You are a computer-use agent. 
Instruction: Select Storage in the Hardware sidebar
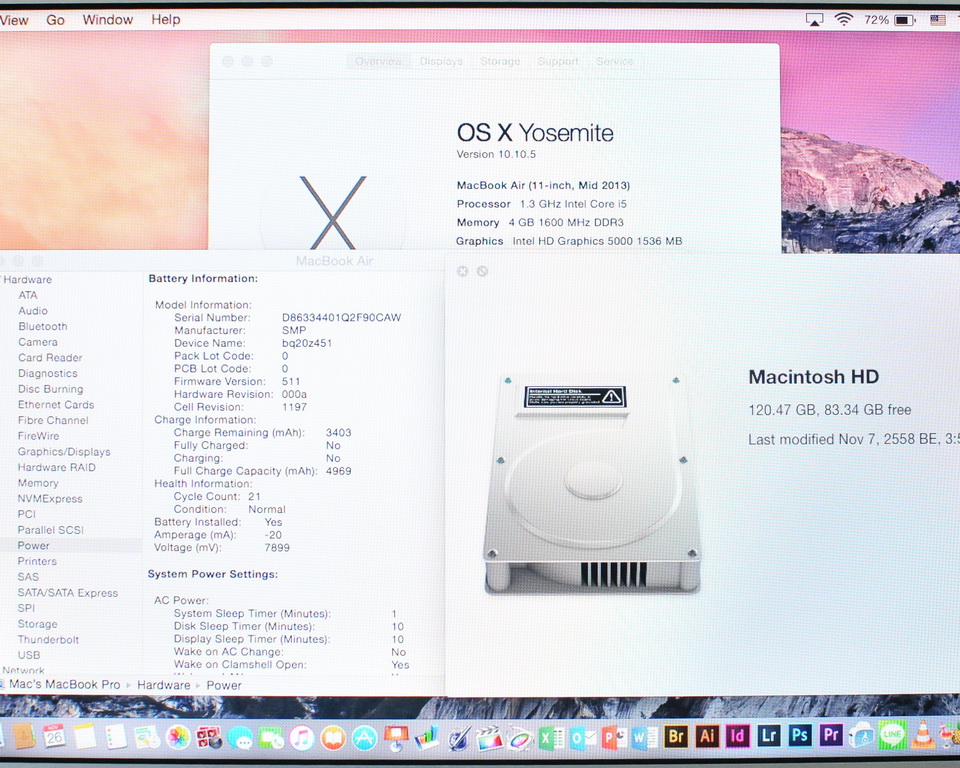[37, 623]
